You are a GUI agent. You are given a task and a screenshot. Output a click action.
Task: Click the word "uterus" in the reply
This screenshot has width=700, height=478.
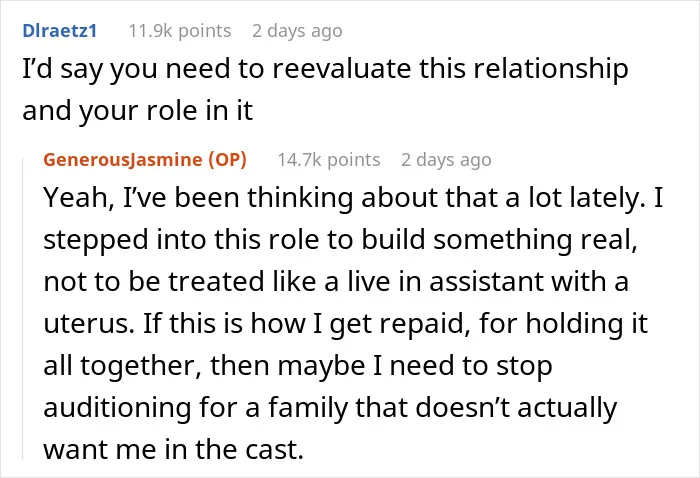coord(88,324)
